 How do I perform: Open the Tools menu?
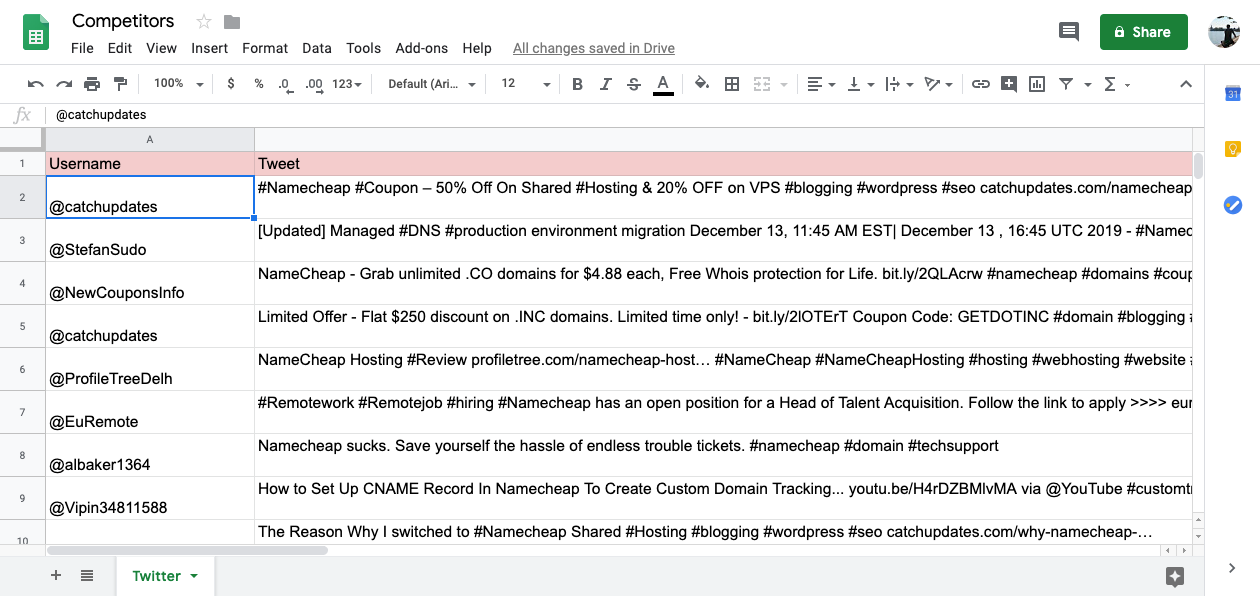point(364,48)
